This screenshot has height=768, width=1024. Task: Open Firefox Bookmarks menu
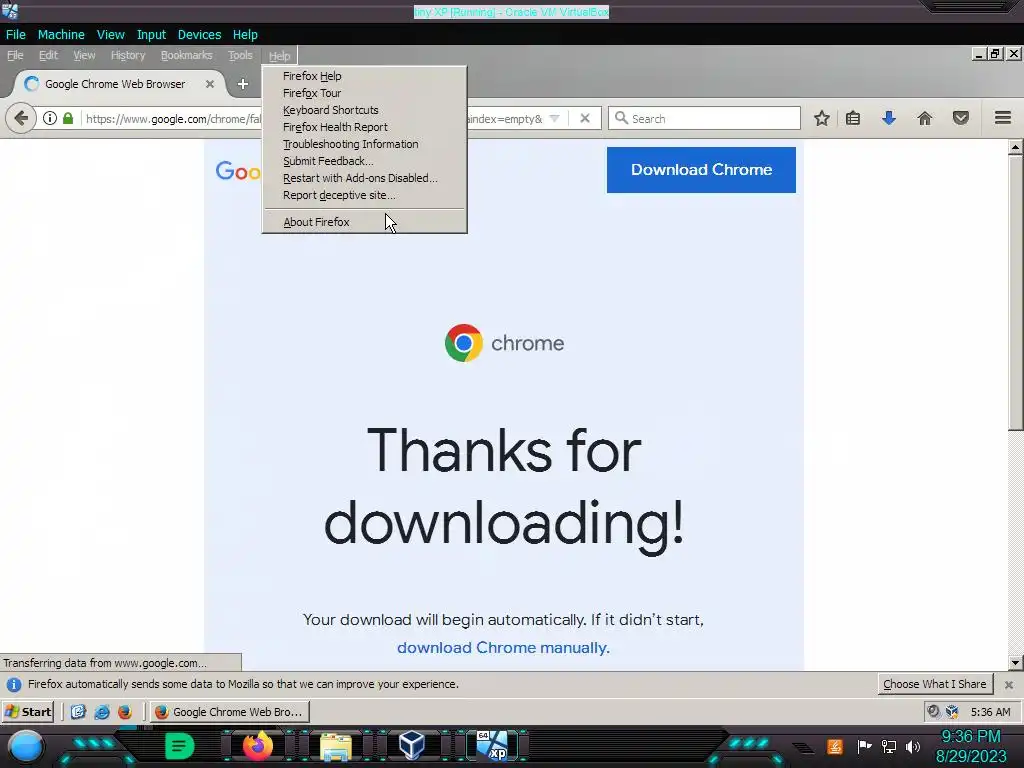tap(187, 56)
